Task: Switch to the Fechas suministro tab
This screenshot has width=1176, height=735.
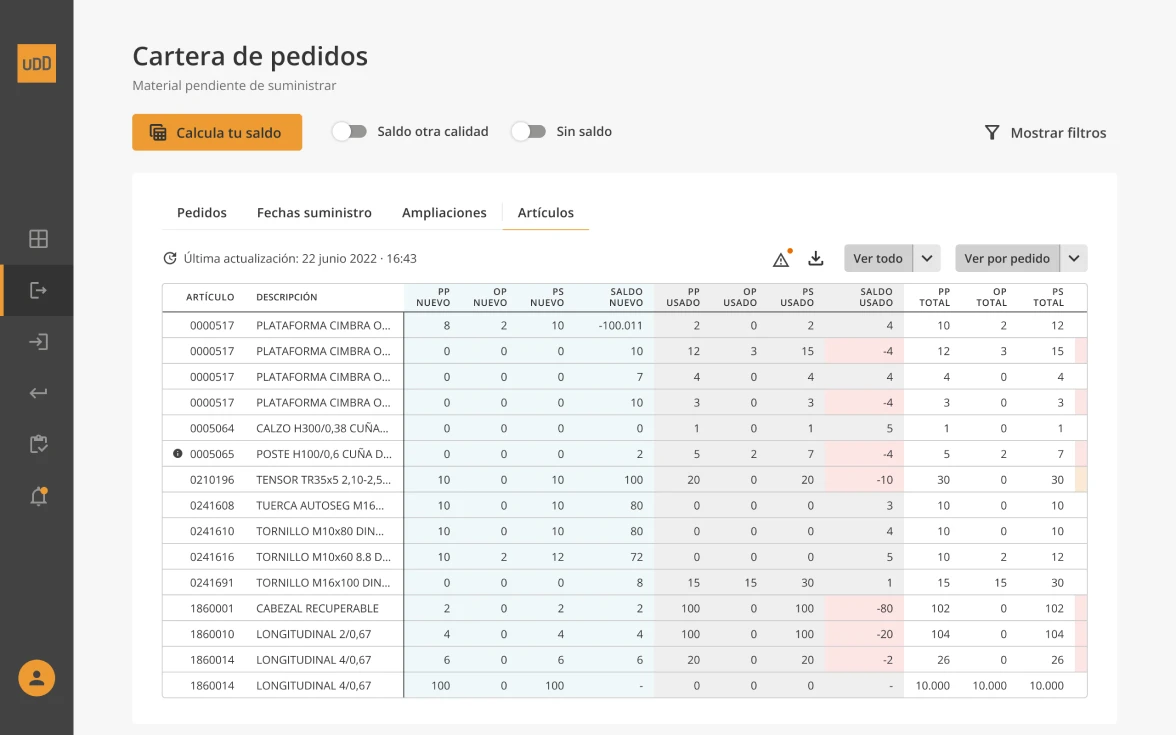Action: pos(314,212)
